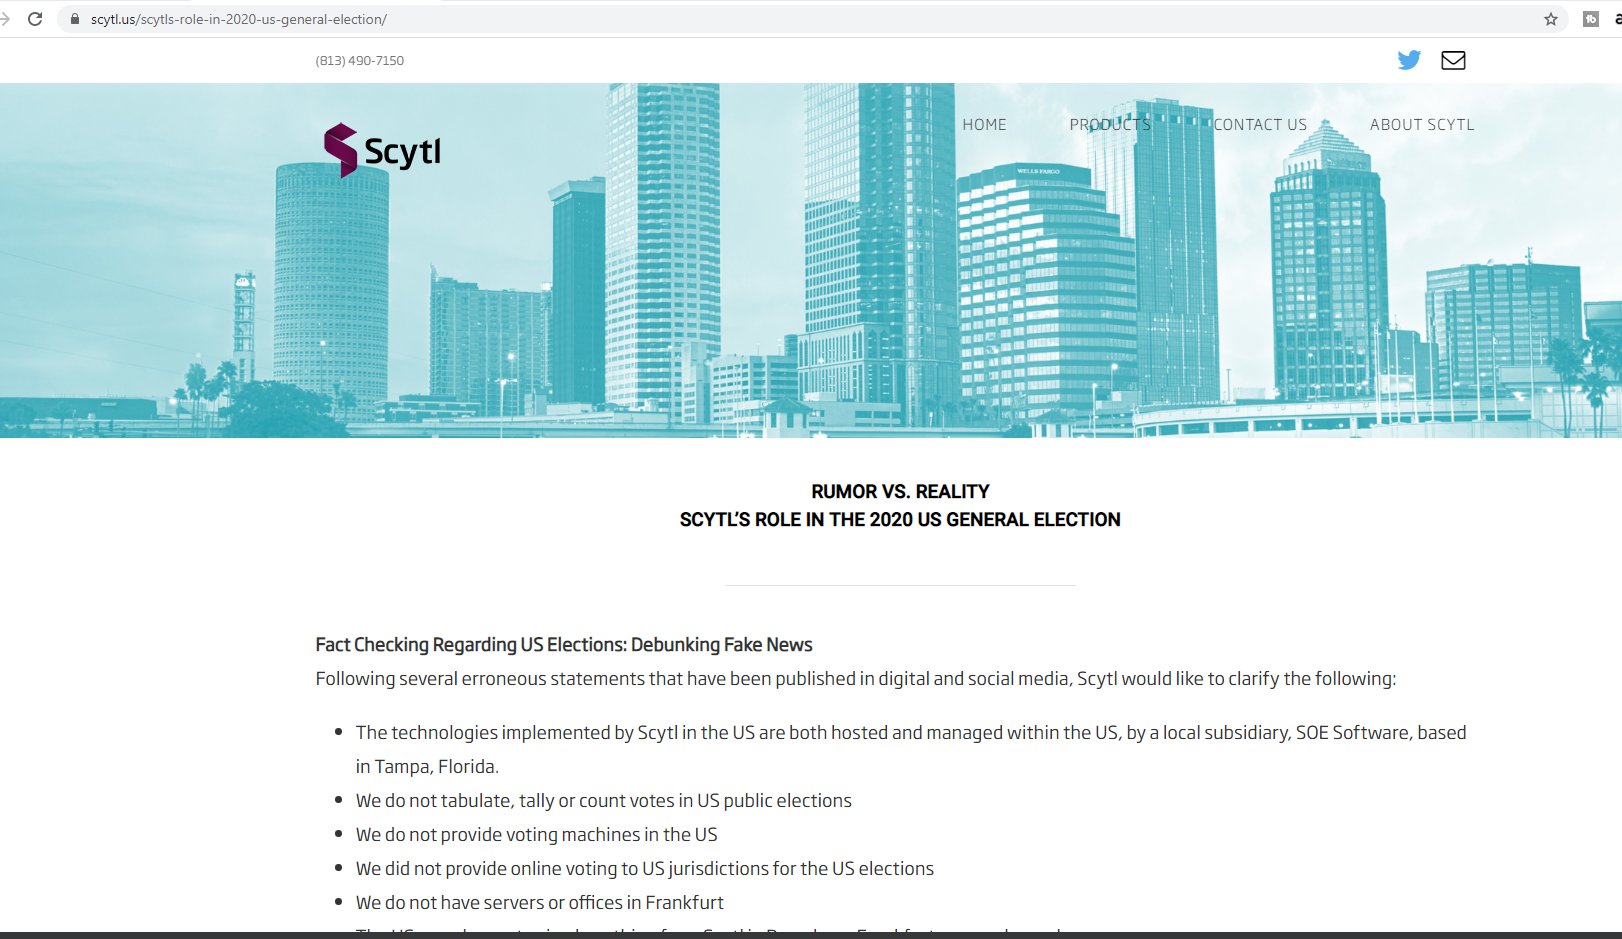Select CONTACT US in the navigation
Viewport: 1622px width, 939px height.
(1260, 125)
